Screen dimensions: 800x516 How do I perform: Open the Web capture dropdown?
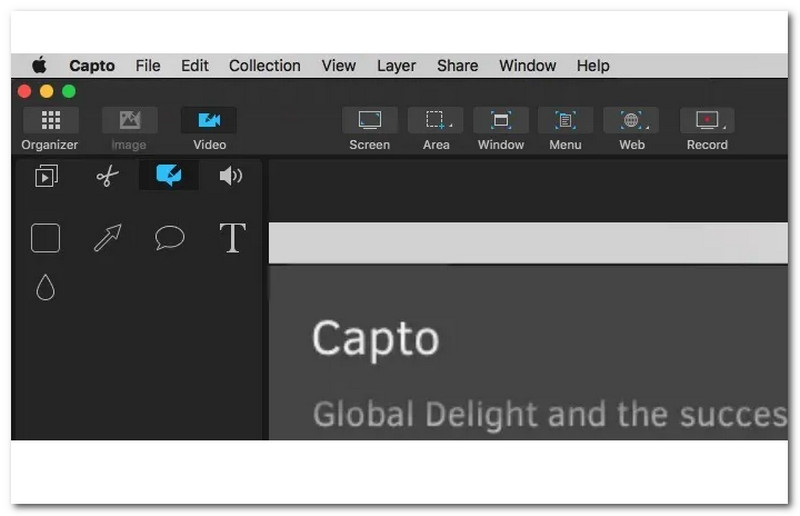tap(631, 121)
